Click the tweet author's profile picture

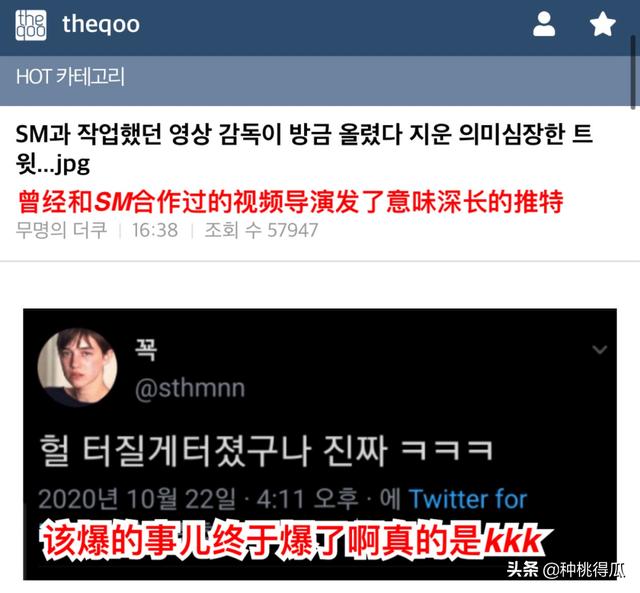pos(78,367)
